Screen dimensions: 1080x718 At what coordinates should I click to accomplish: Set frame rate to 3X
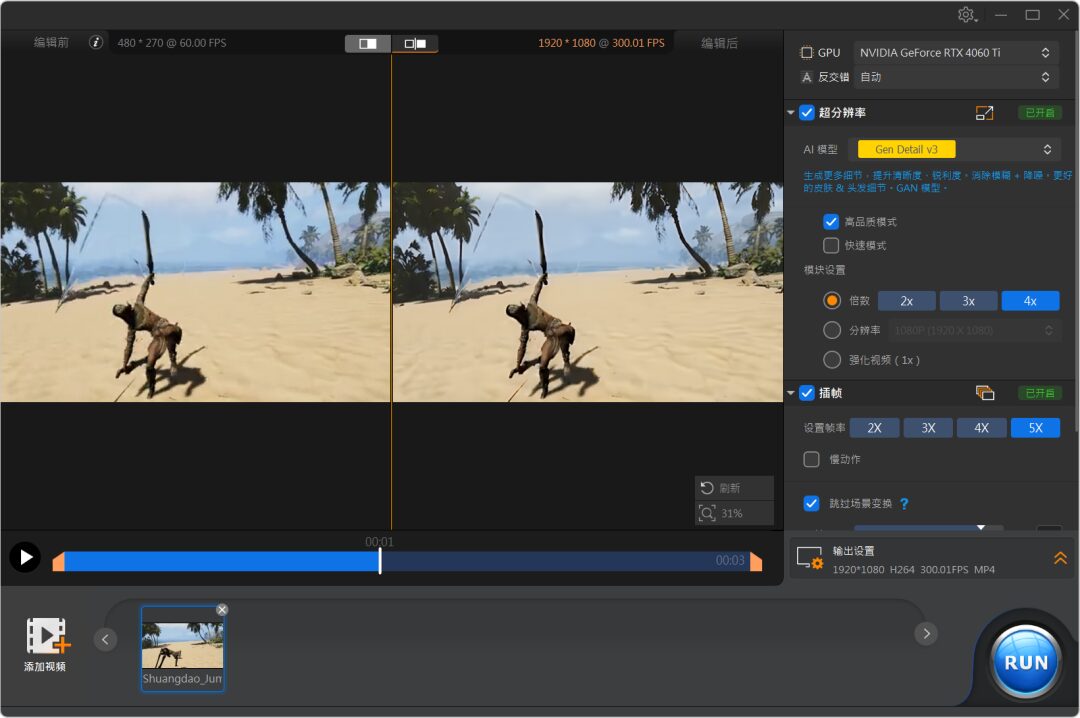click(928, 428)
